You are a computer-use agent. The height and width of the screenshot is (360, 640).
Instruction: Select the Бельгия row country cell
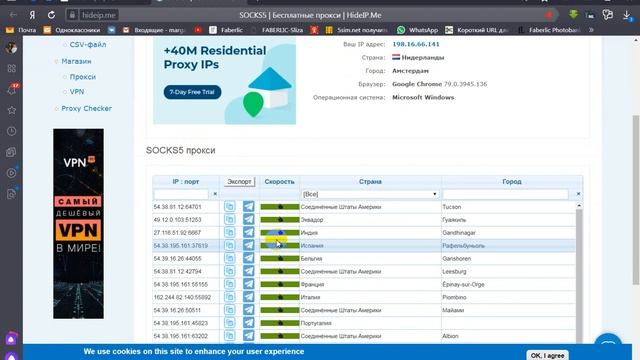[370, 258]
